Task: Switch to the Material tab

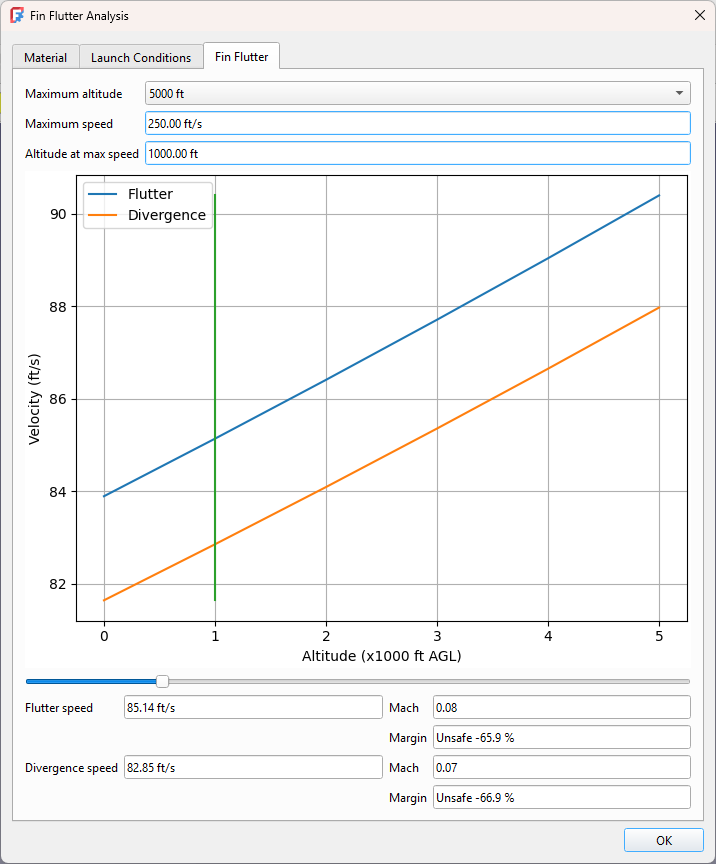Action: tap(45, 57)
